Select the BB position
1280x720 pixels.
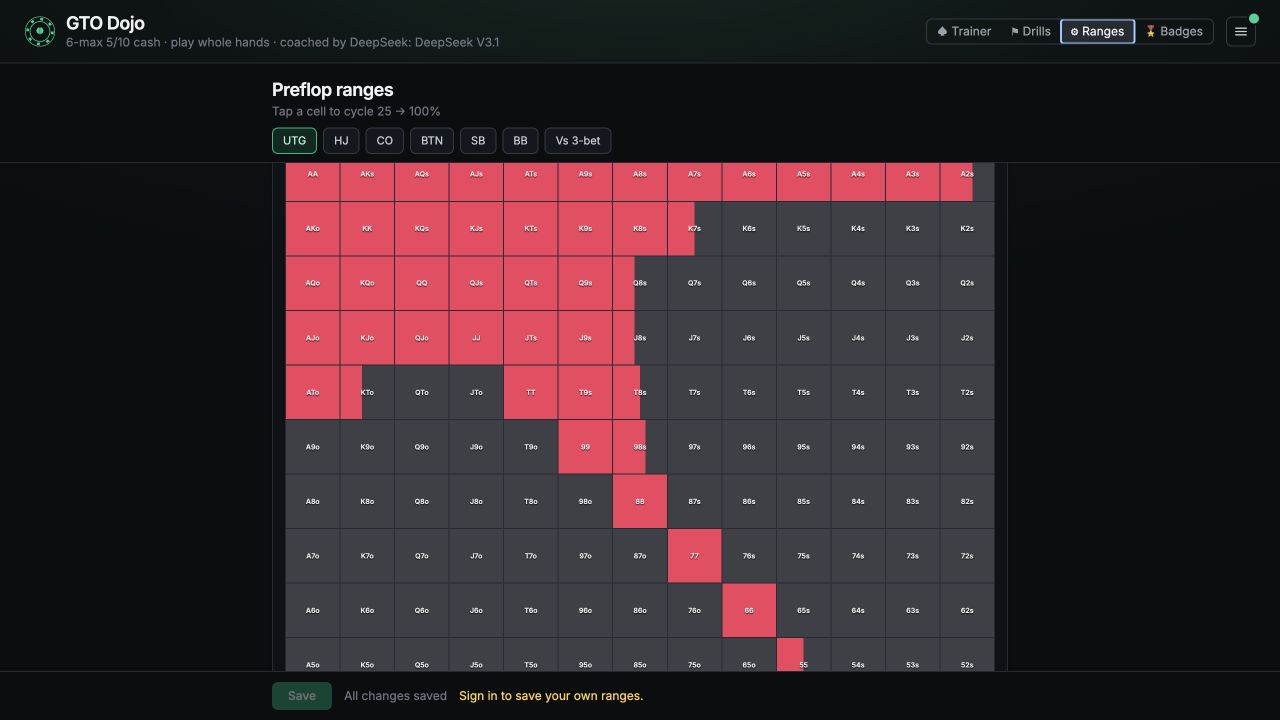[x=520, y=141]
